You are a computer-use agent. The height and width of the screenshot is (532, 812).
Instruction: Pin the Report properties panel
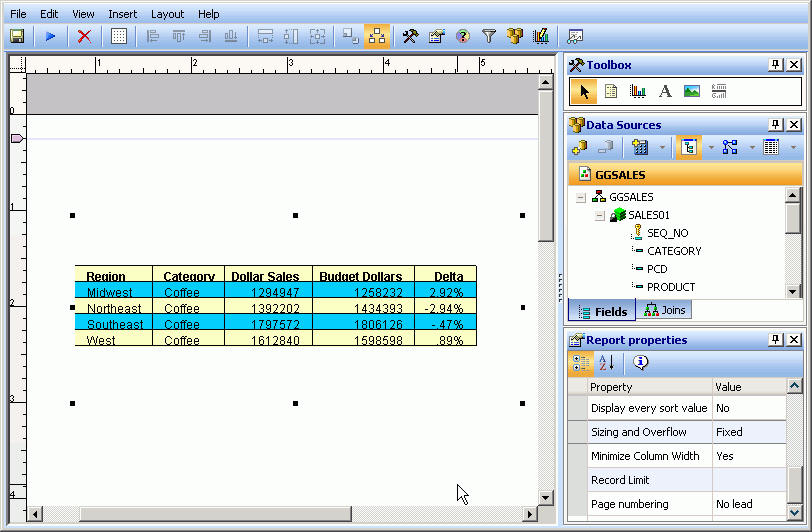[x=775, y=340]
